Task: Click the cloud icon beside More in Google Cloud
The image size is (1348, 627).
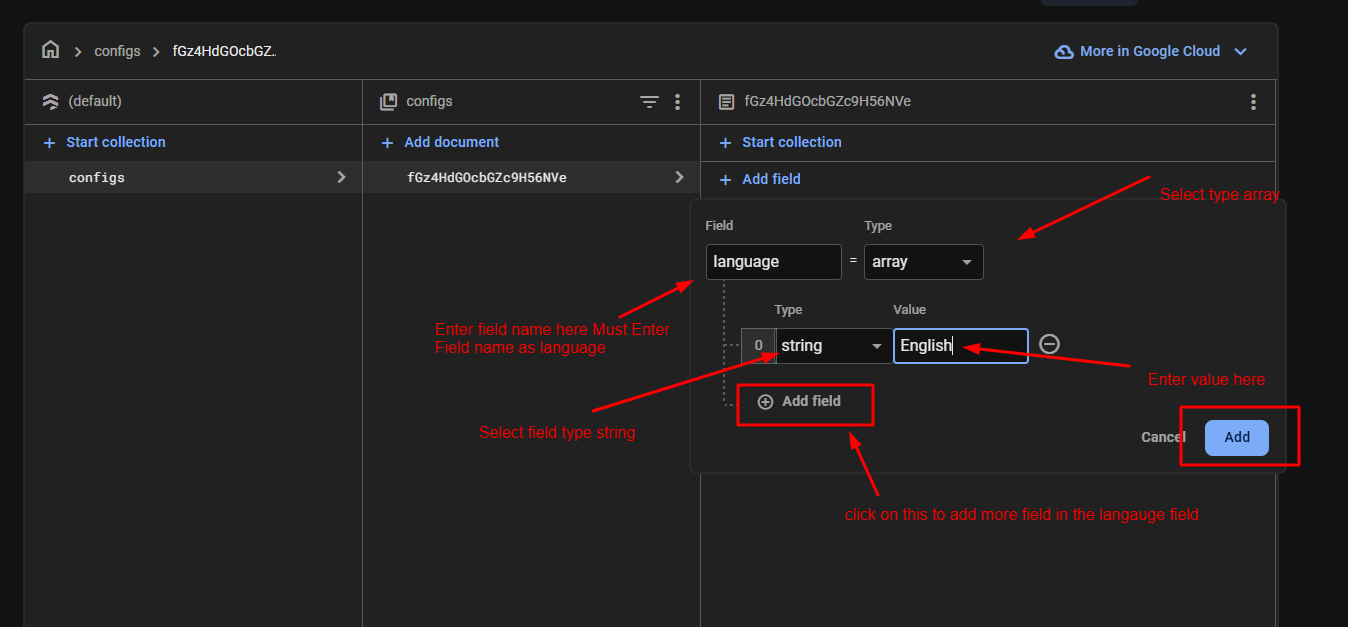Action: [1064, 51]
